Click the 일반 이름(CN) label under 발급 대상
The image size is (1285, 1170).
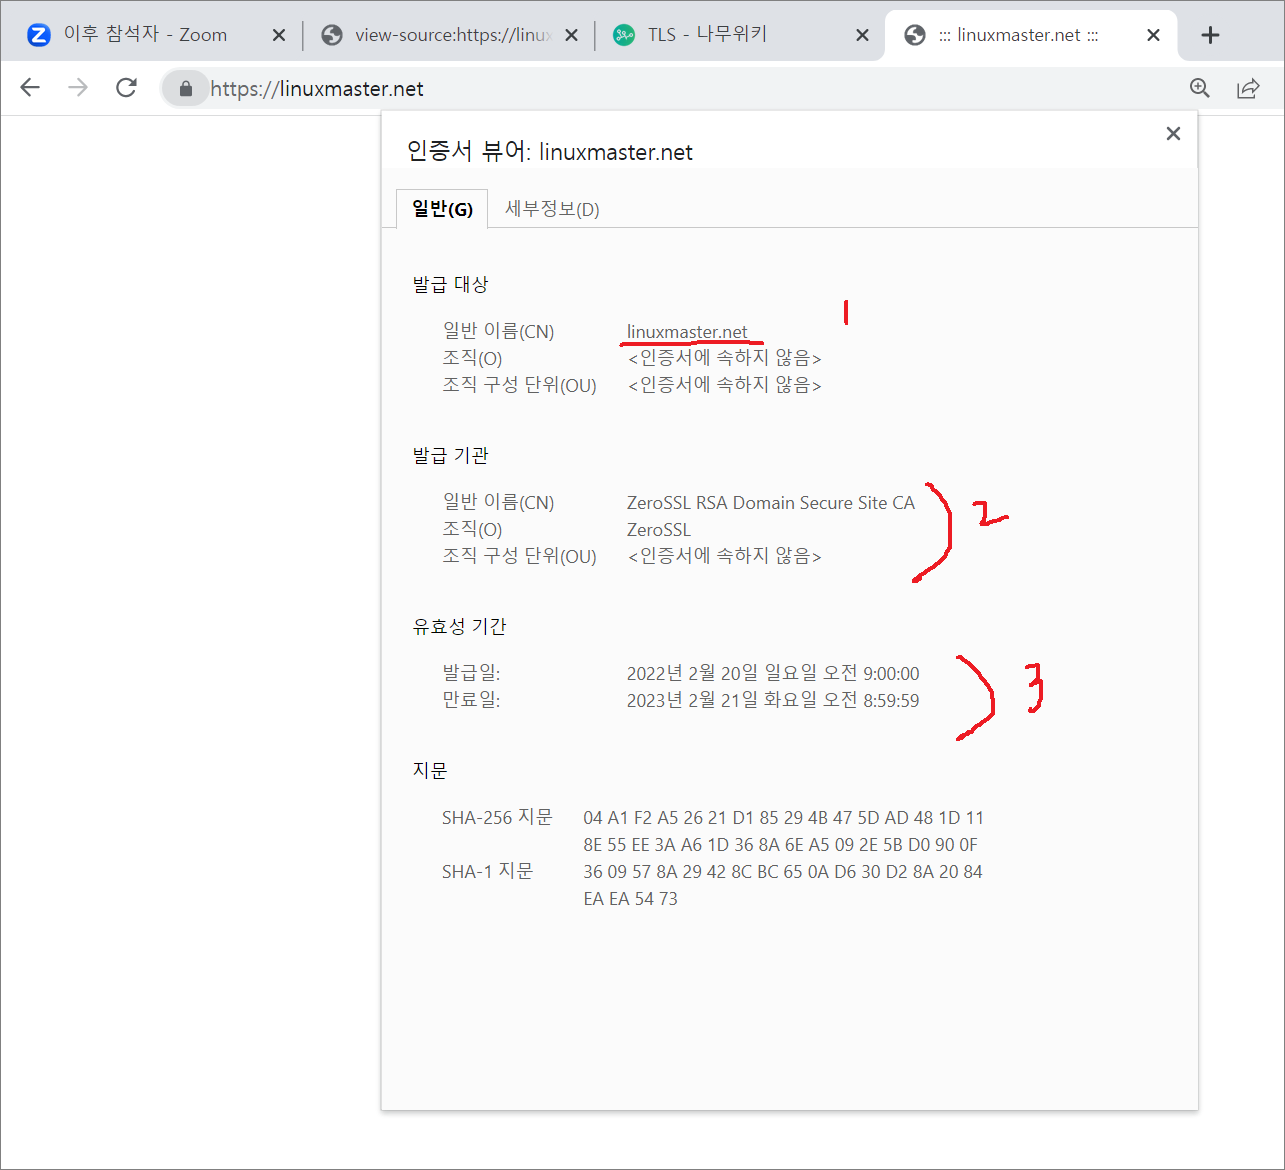498,331
